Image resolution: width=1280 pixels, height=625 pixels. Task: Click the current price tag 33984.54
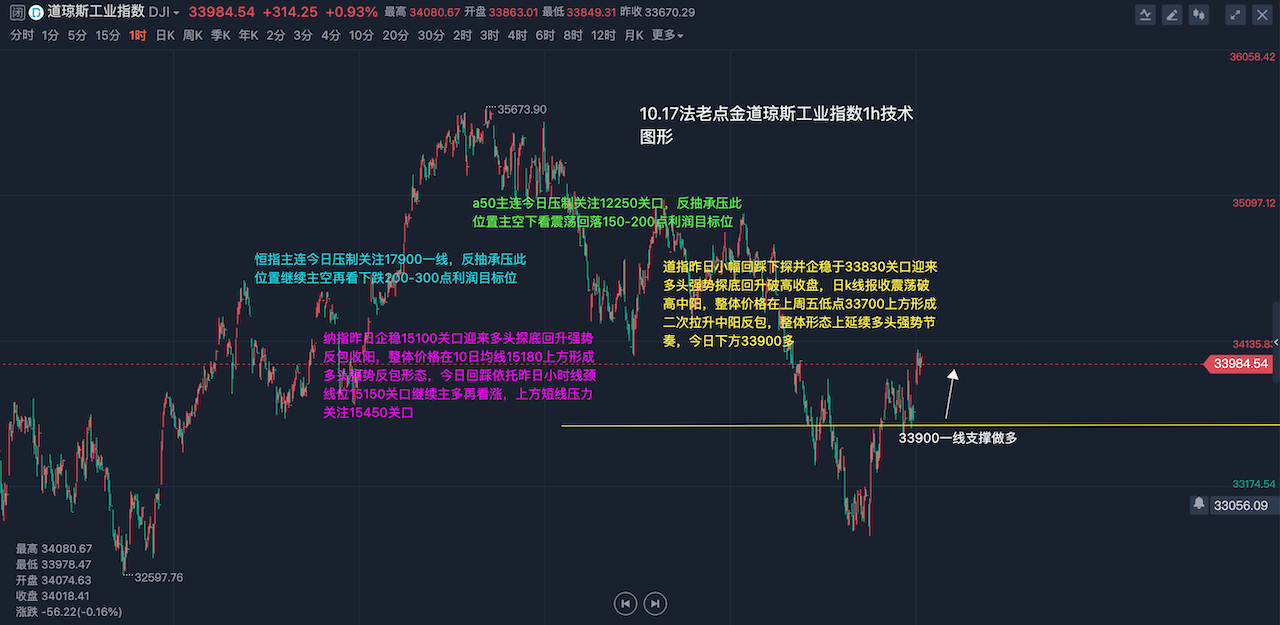(1241, 364)
